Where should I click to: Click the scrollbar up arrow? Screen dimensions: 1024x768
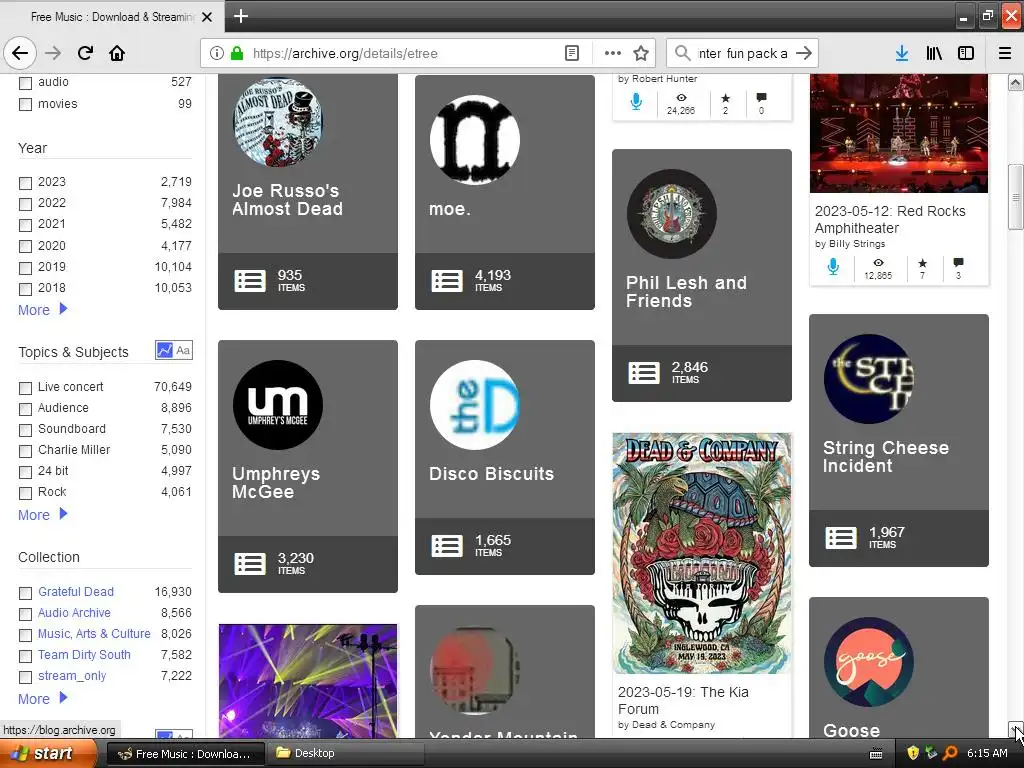pos(1015,82)
